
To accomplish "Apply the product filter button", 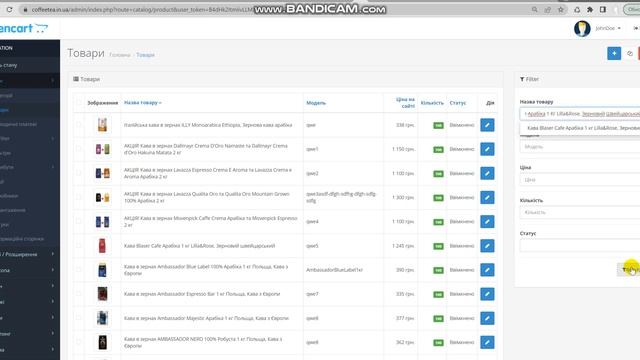I will point(629,269).
